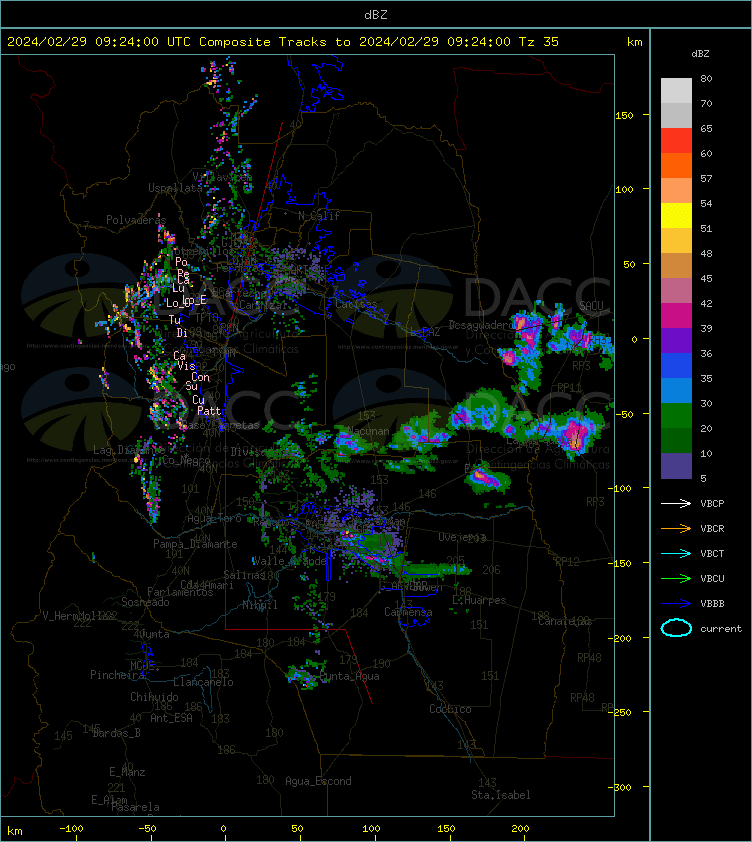
Task: Click the Nihuil place label
Action: click(x=260, y=605)
